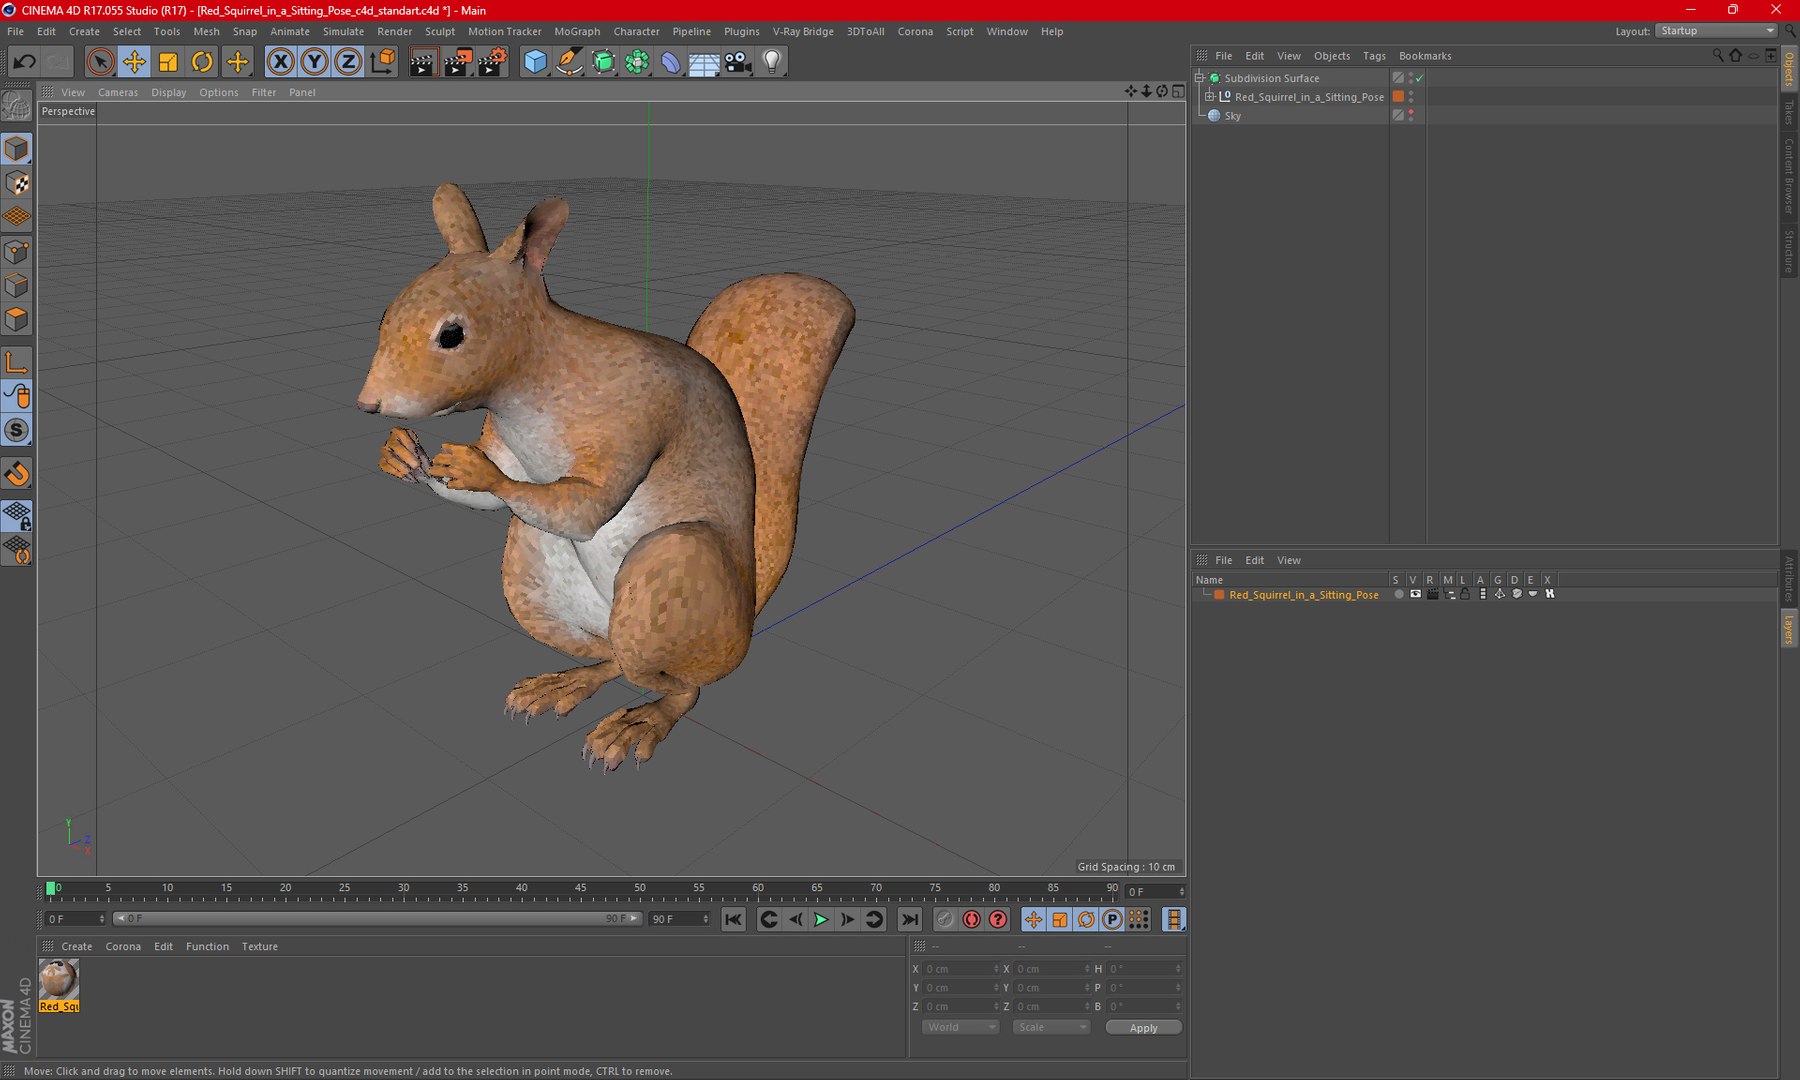Click the Undo arrow icon
This screenshot has width=1800, height=1080.
click(24, 62)
